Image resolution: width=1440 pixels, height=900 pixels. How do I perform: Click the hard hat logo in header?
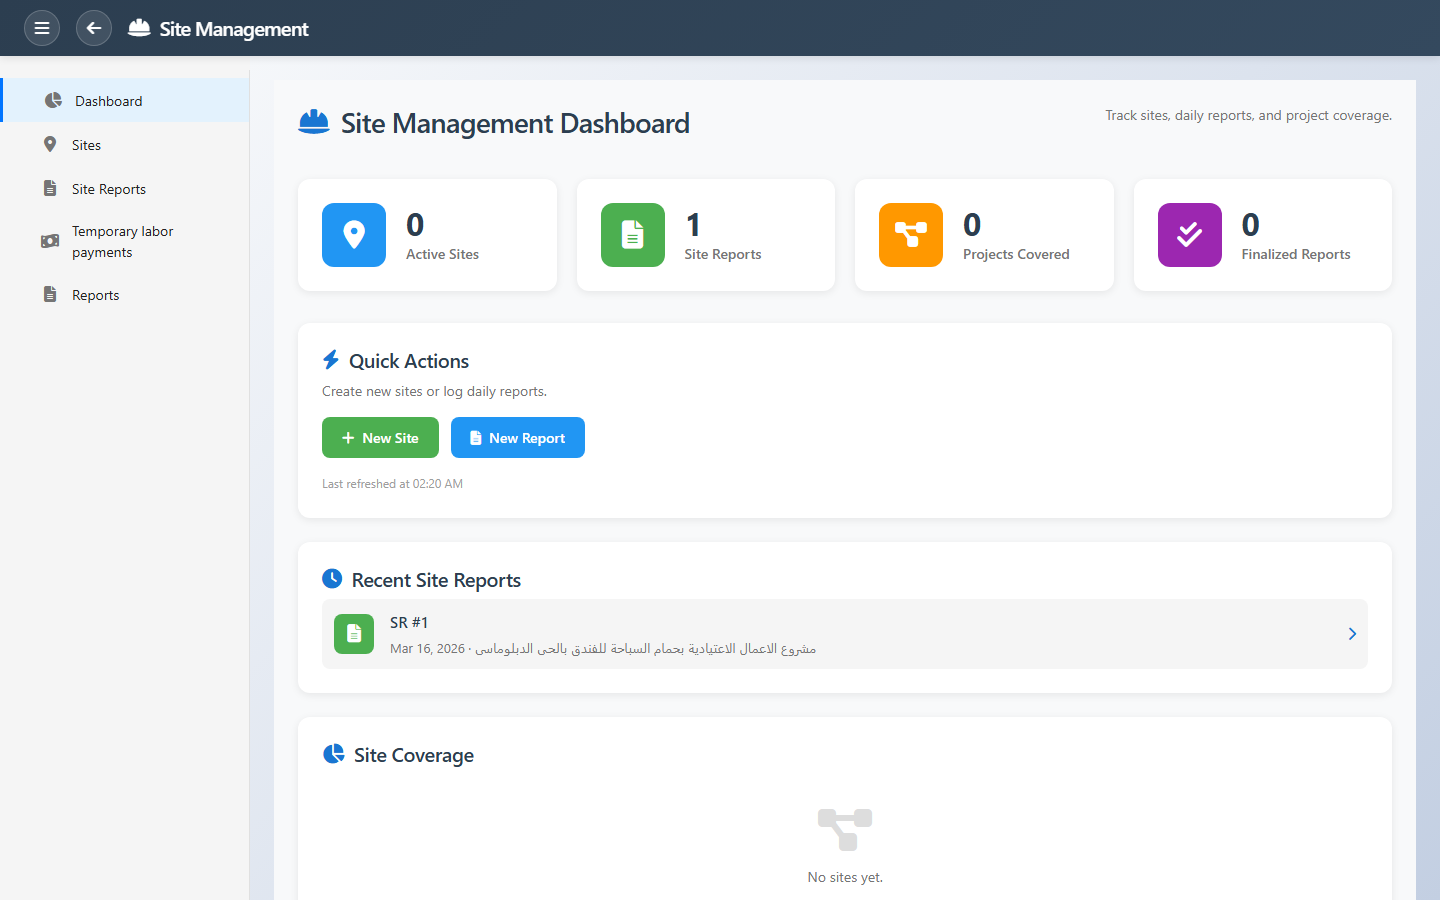coord(139,28)
